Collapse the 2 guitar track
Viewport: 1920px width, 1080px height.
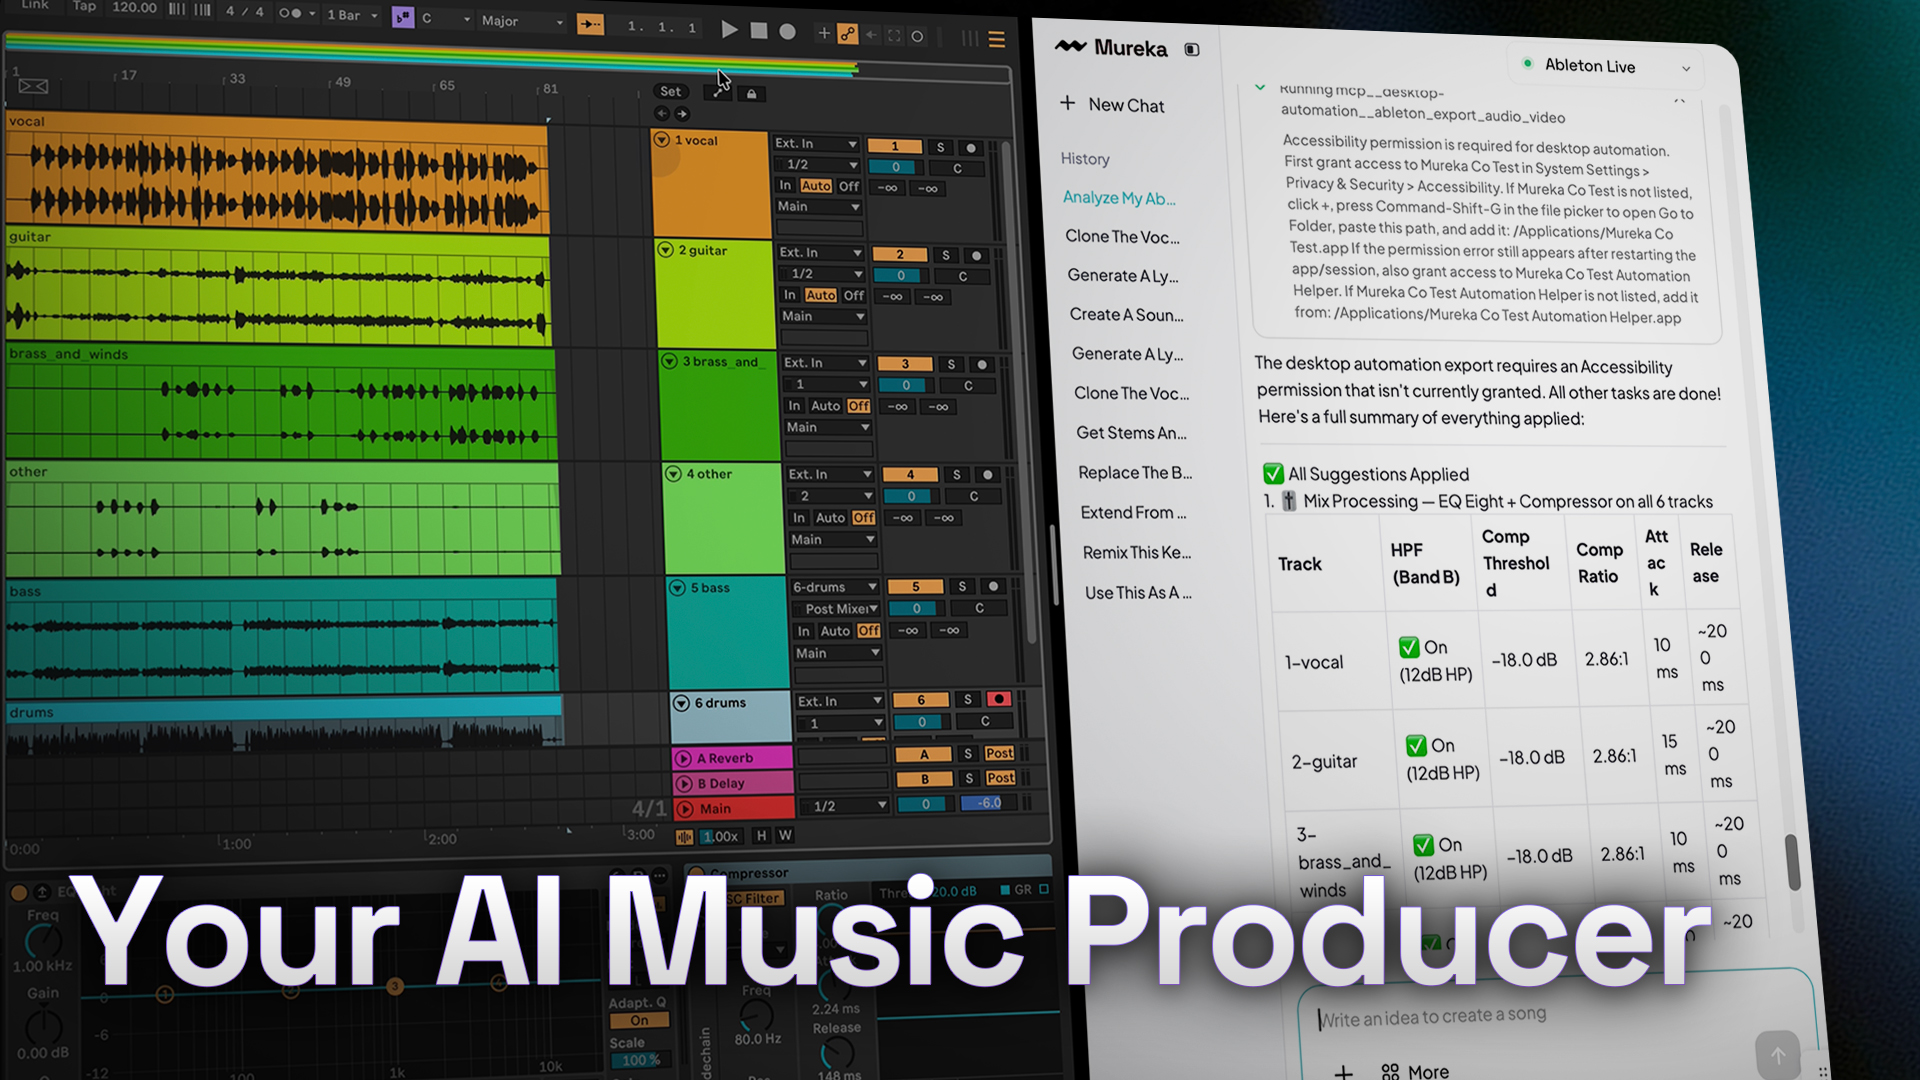pyautogui.click(x=666, y=250)
